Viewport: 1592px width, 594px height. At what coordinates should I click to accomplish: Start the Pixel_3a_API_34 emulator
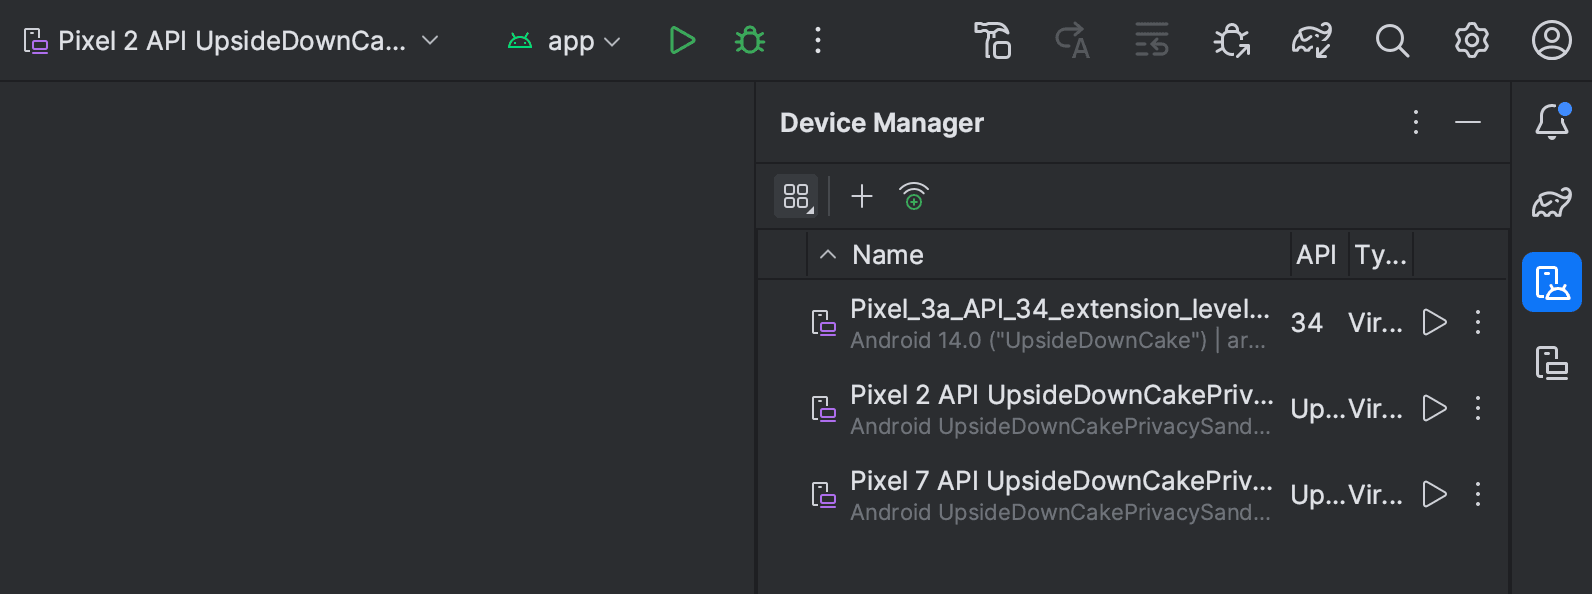(x=1435, y=322)
